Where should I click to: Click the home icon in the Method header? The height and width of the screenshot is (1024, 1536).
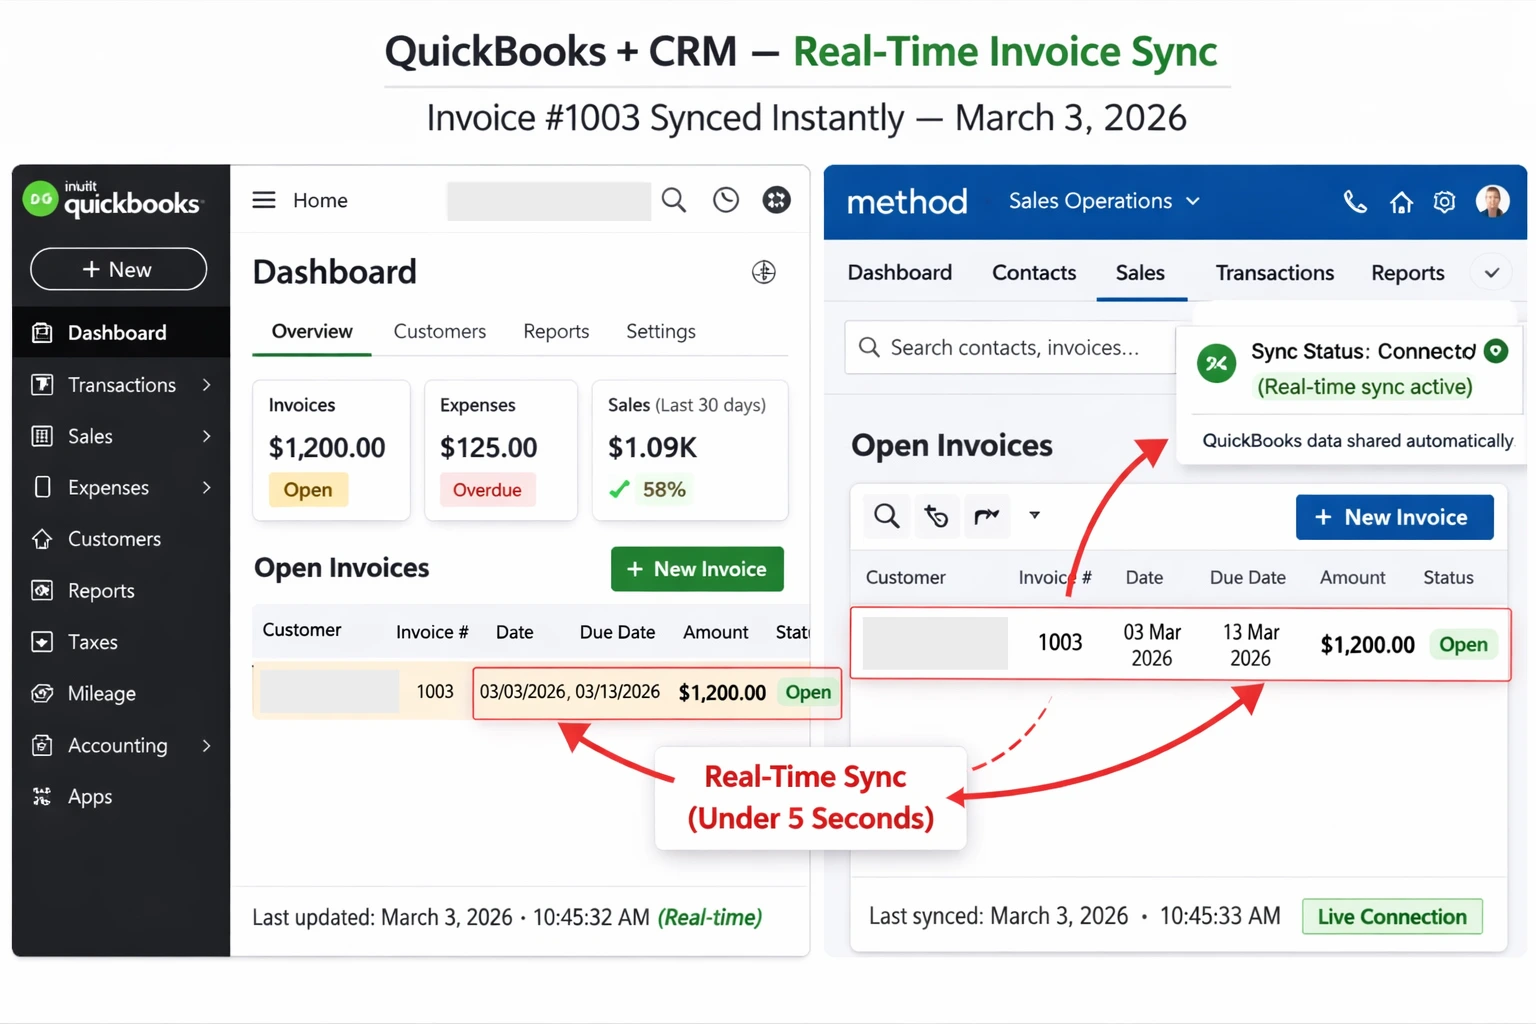click(x=1401, y=203)
